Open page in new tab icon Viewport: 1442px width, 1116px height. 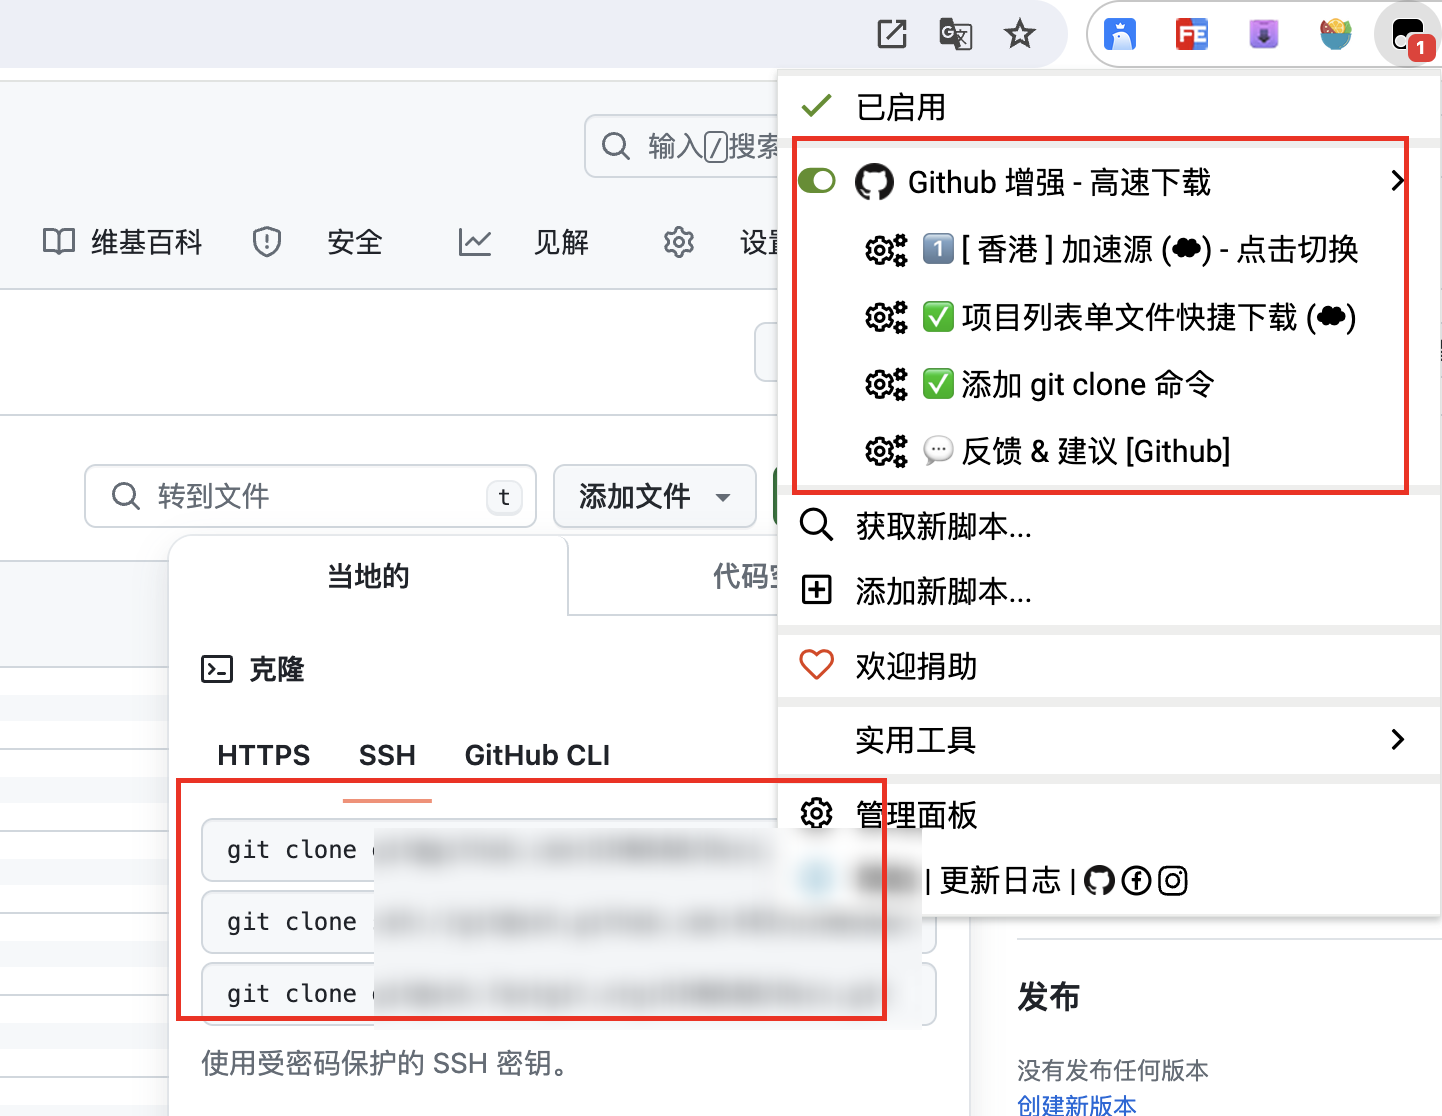[x=891, y=34]
